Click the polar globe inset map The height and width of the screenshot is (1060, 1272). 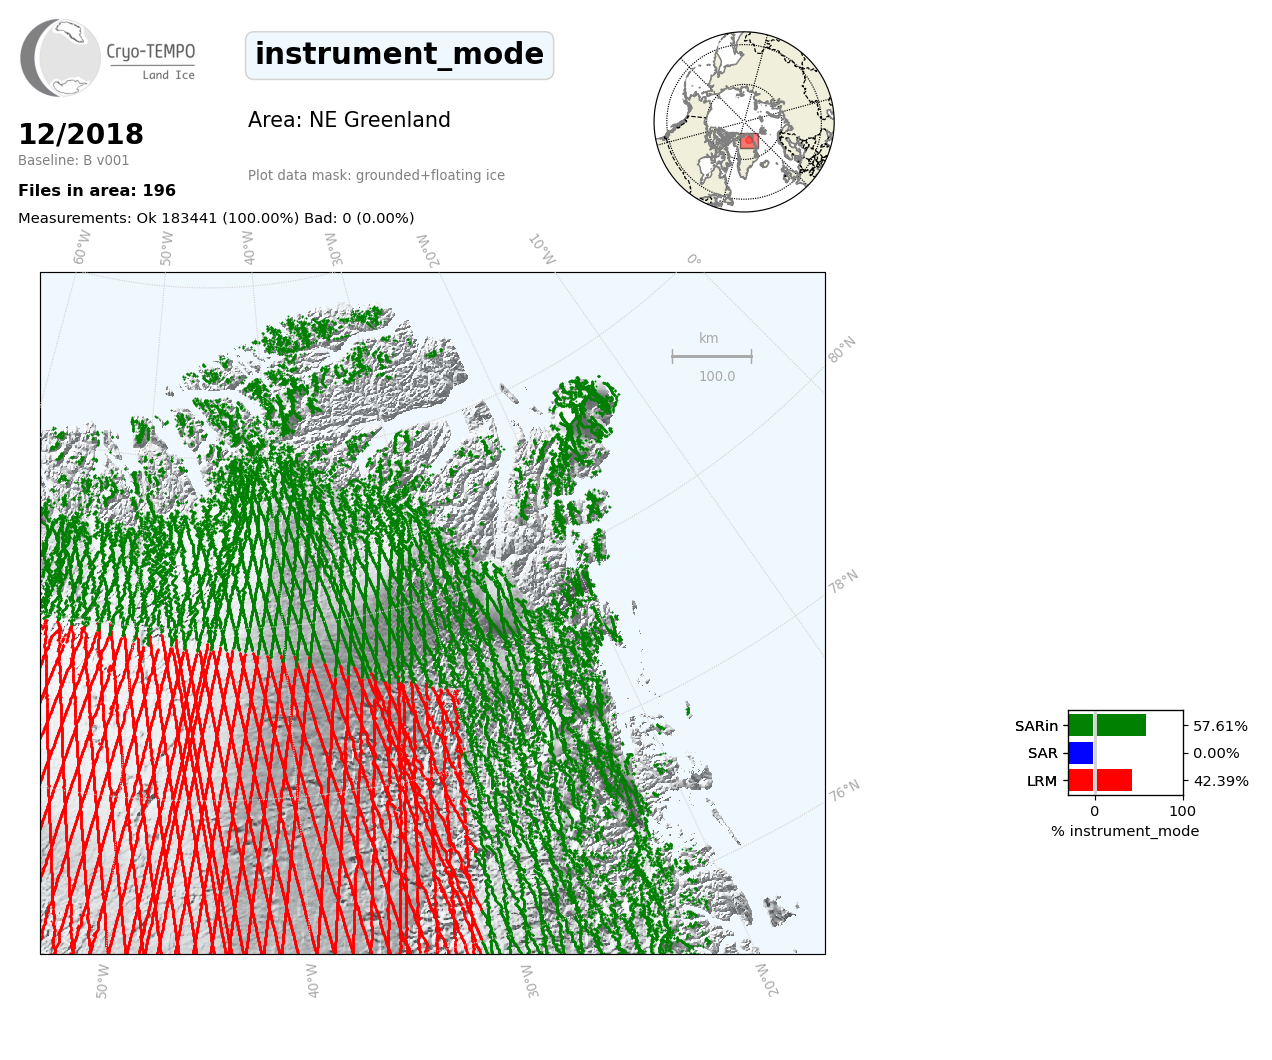[x=744, y=122]
